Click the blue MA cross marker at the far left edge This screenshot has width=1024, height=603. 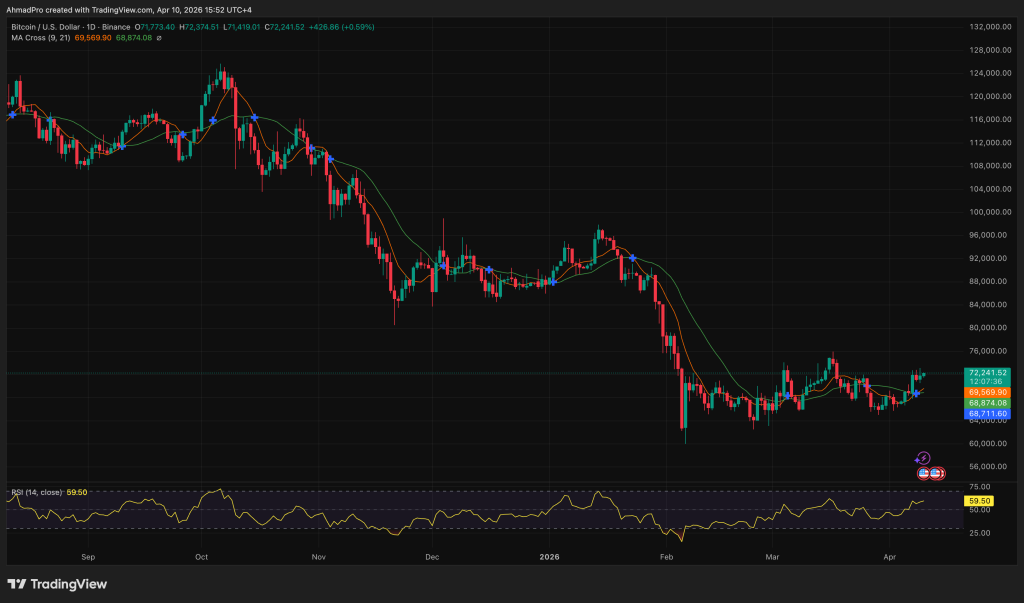(11, 115)
